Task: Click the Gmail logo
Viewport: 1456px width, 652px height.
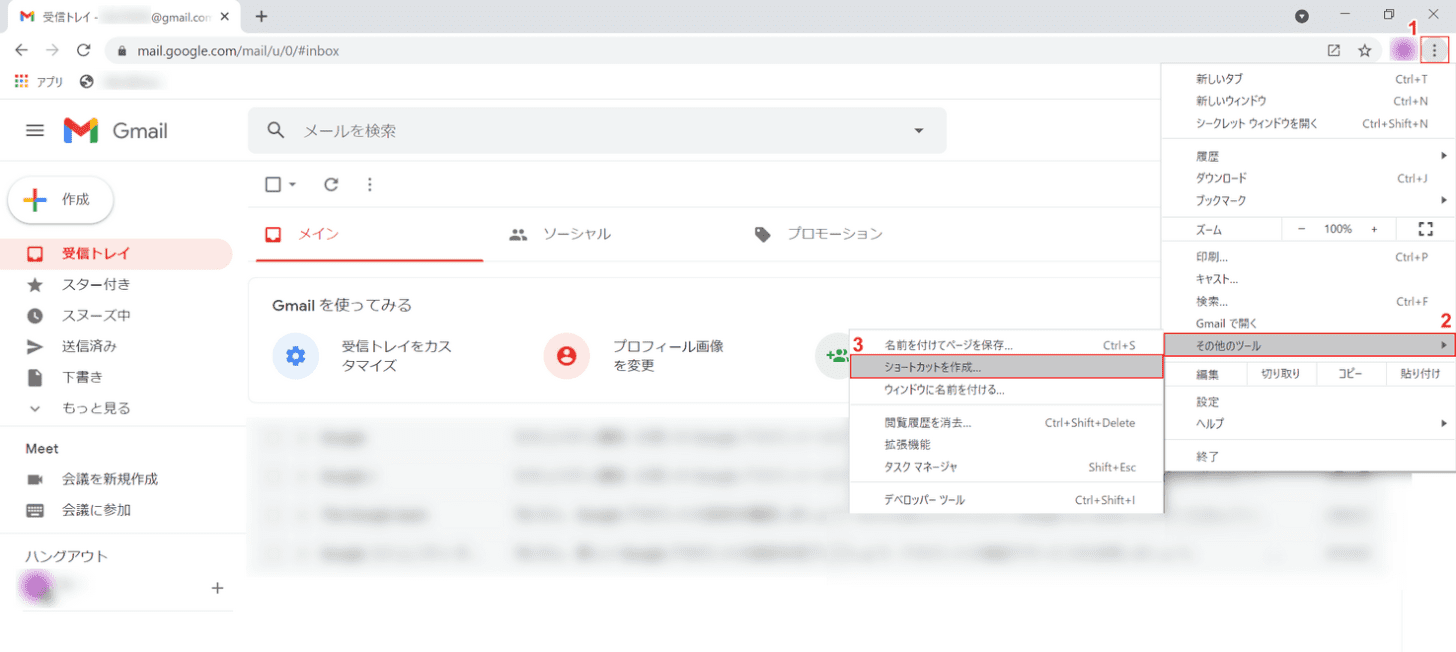Action: [x=115, y=130]
